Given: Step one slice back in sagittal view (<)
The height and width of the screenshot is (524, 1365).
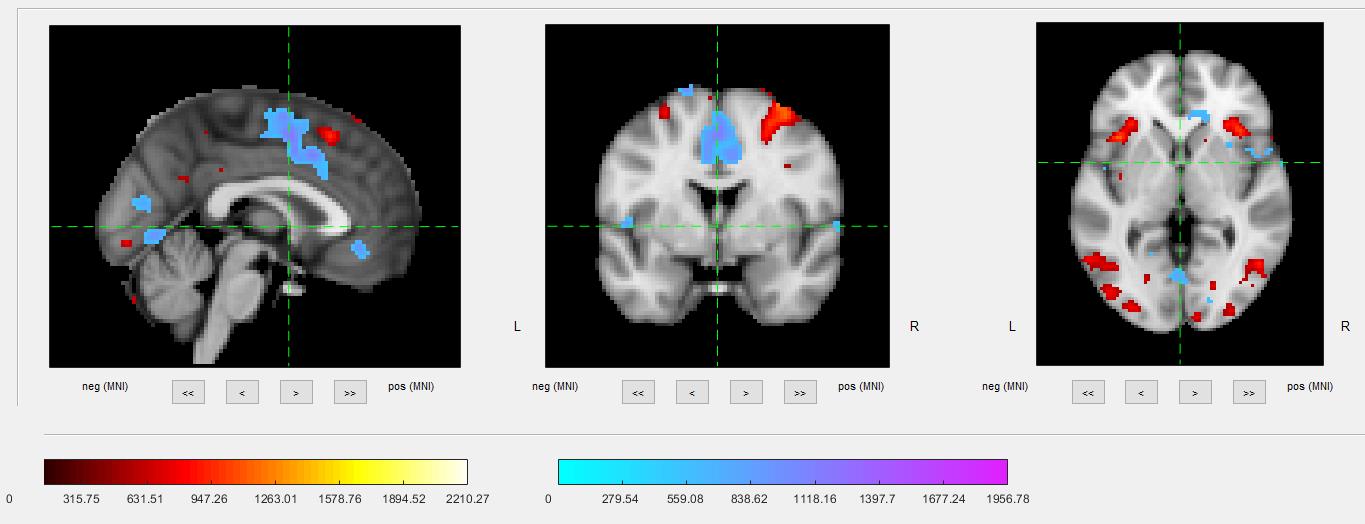Looking at the screenshot, I should tap(242, 392).
